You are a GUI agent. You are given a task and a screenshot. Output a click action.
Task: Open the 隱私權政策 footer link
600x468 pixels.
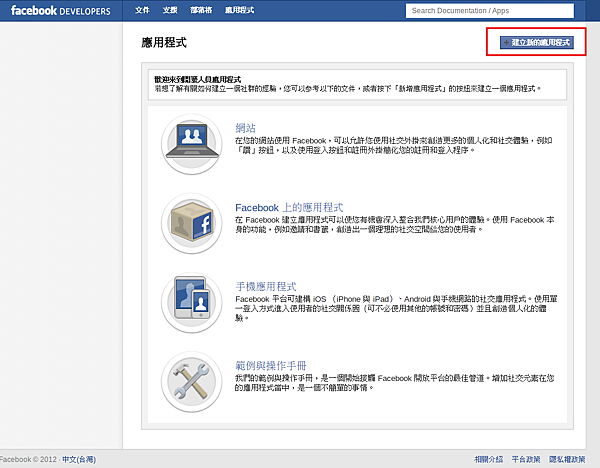click(567, 459)
